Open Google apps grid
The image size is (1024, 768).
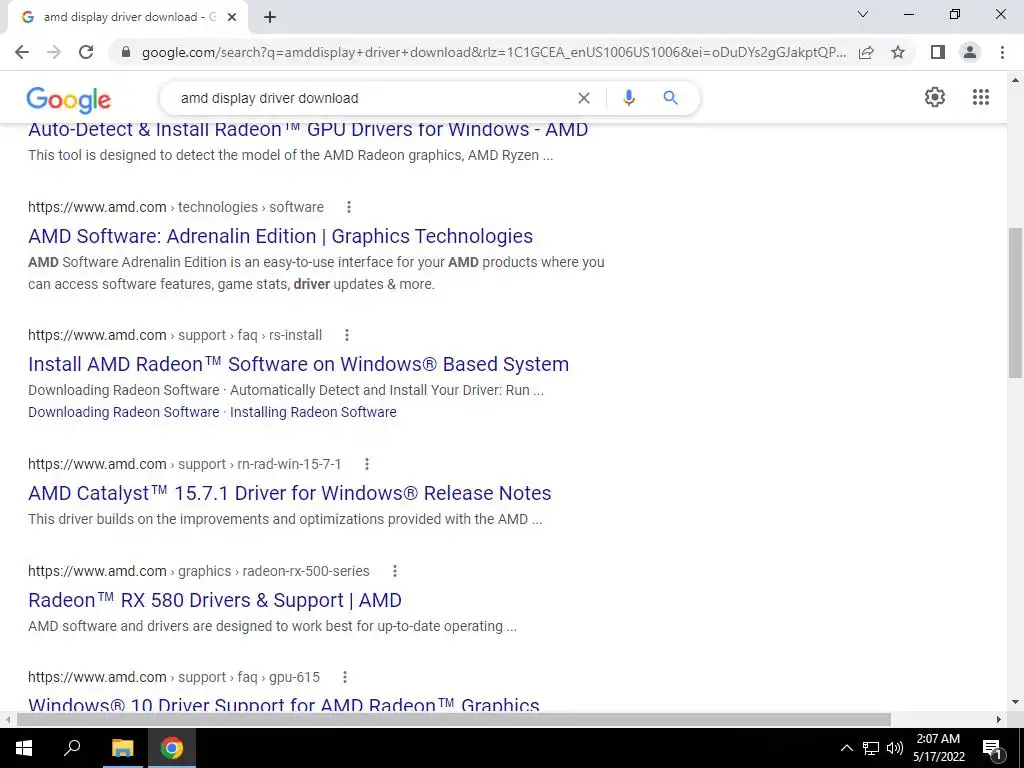click(x=981, y=97)
